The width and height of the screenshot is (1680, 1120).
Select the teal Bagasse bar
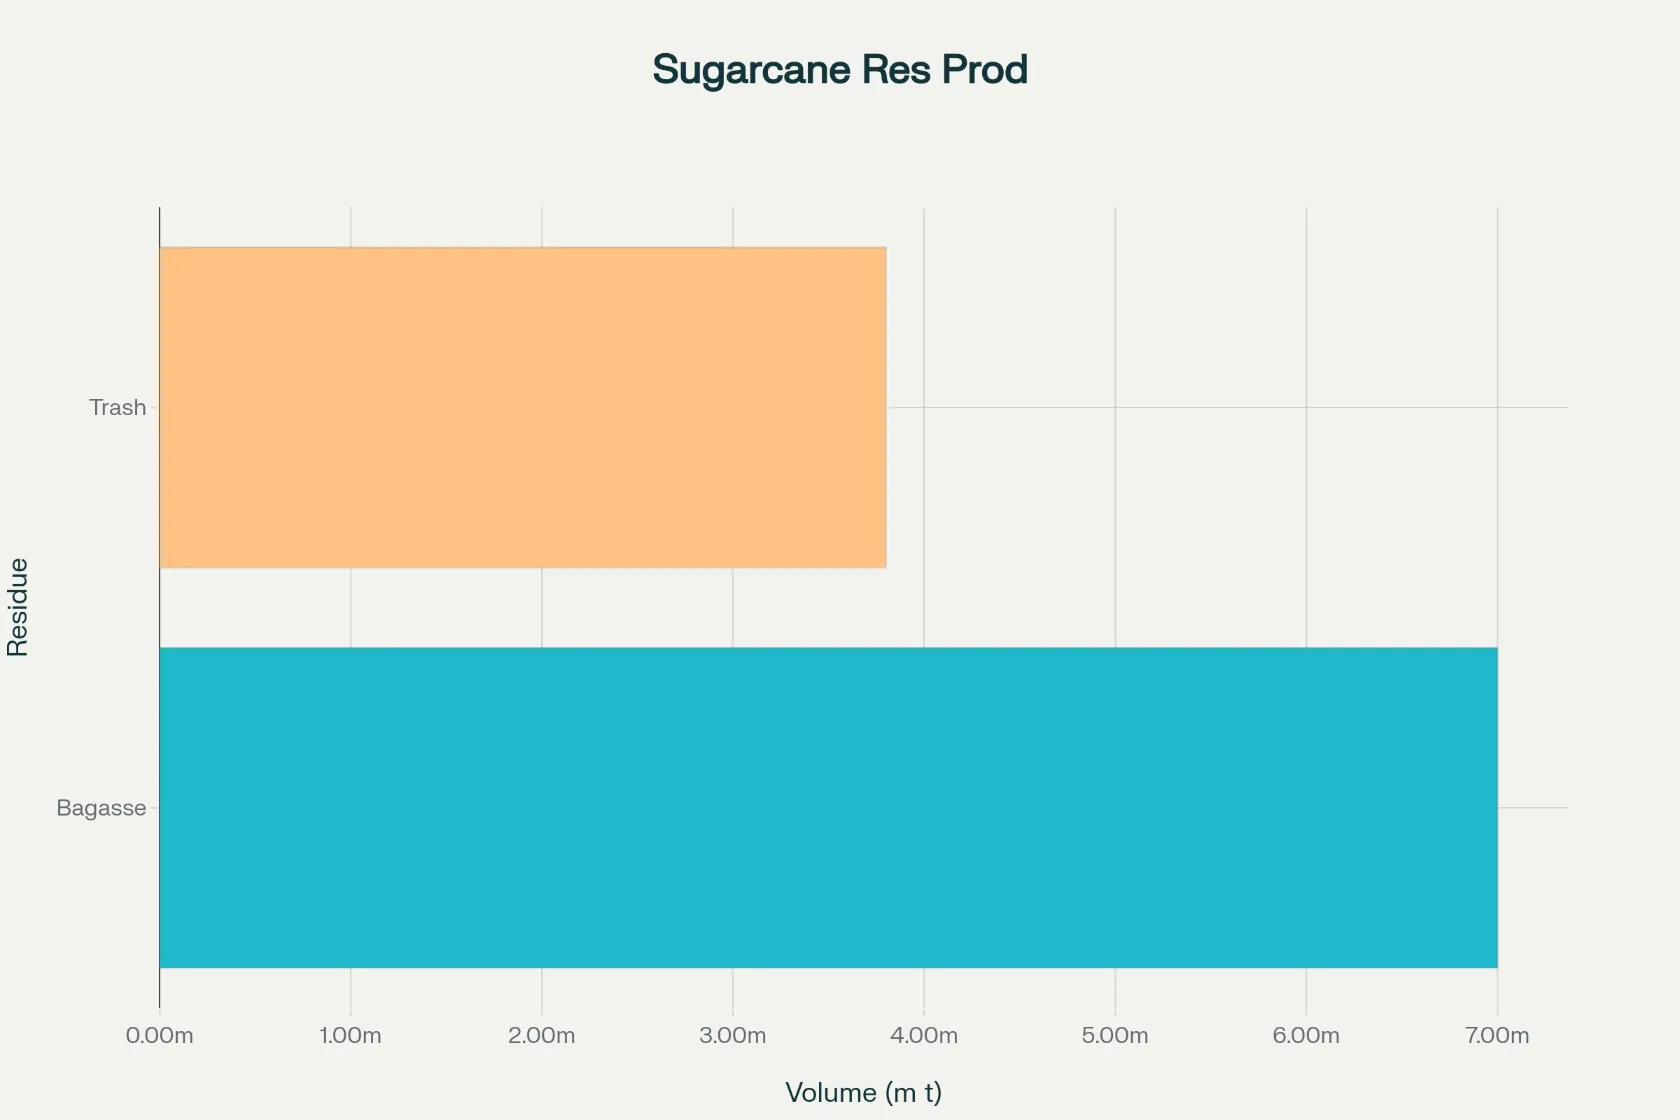click(828, 807)
